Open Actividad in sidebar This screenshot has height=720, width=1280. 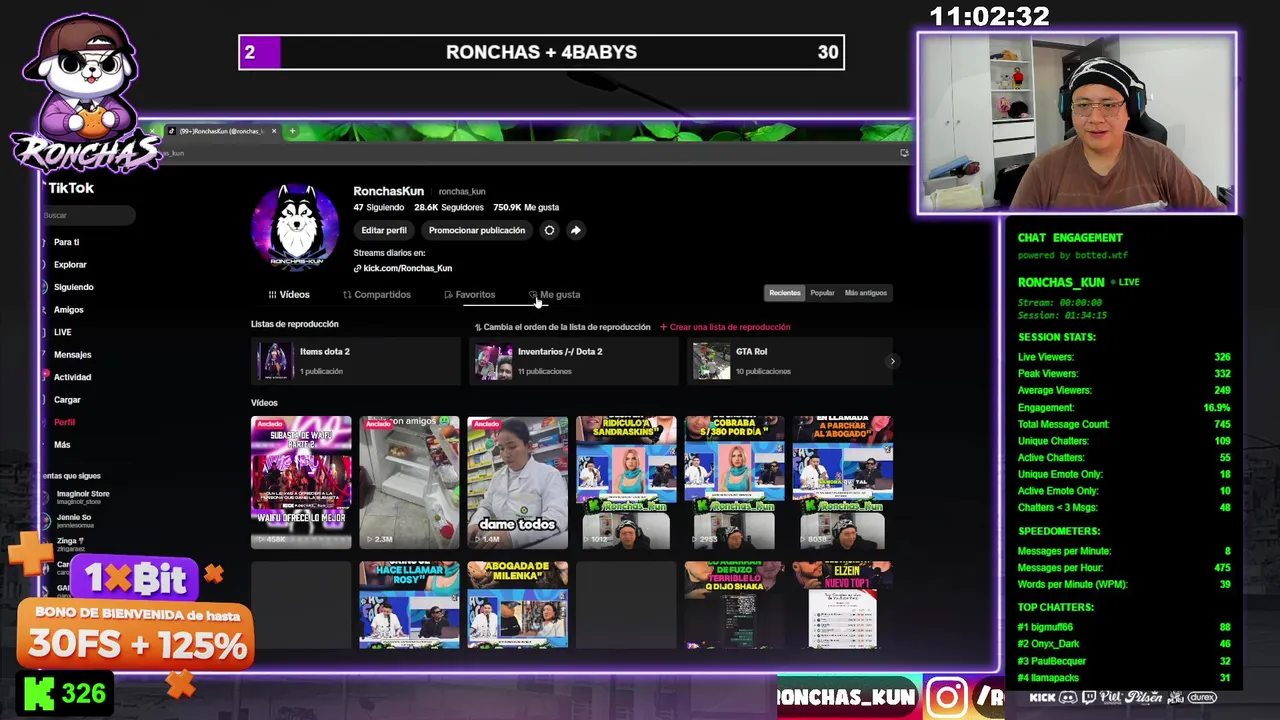tap(72, 377)
